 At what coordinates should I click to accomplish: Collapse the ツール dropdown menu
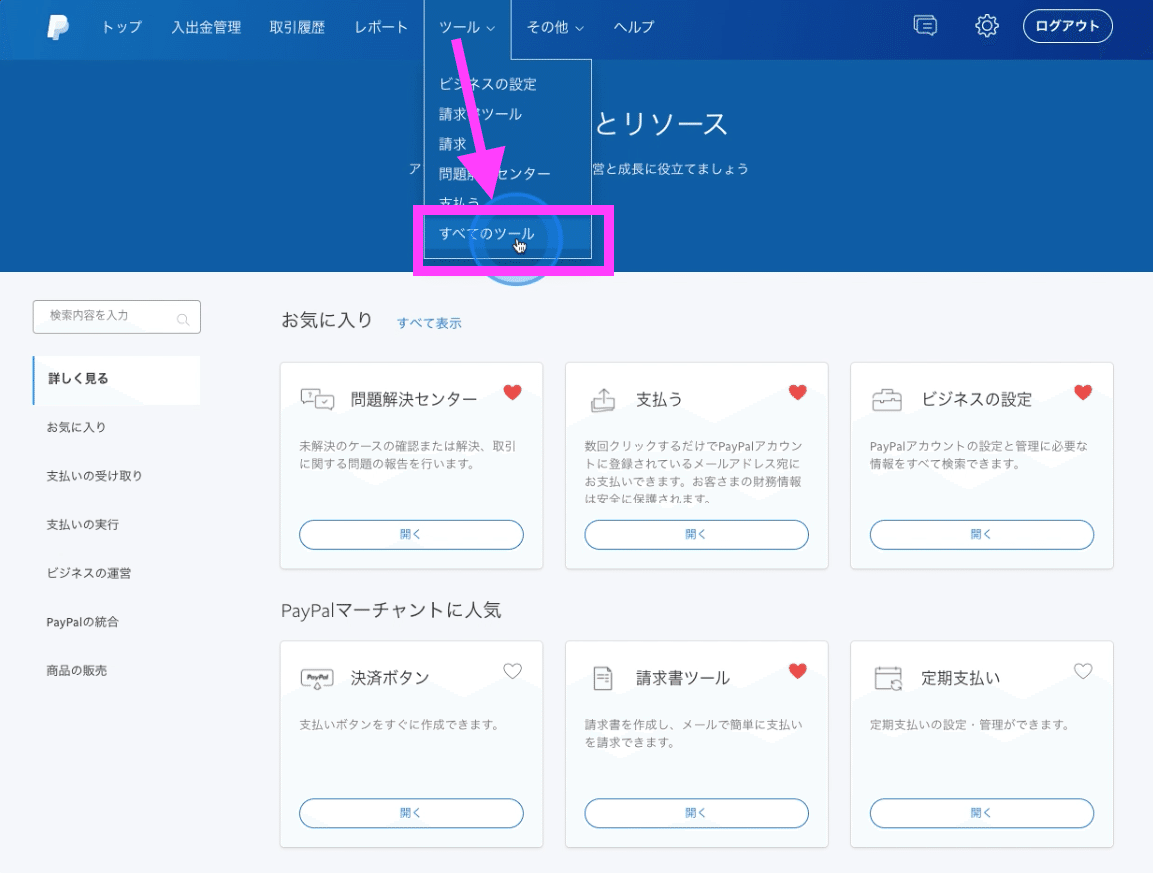[x=467, y=27]
